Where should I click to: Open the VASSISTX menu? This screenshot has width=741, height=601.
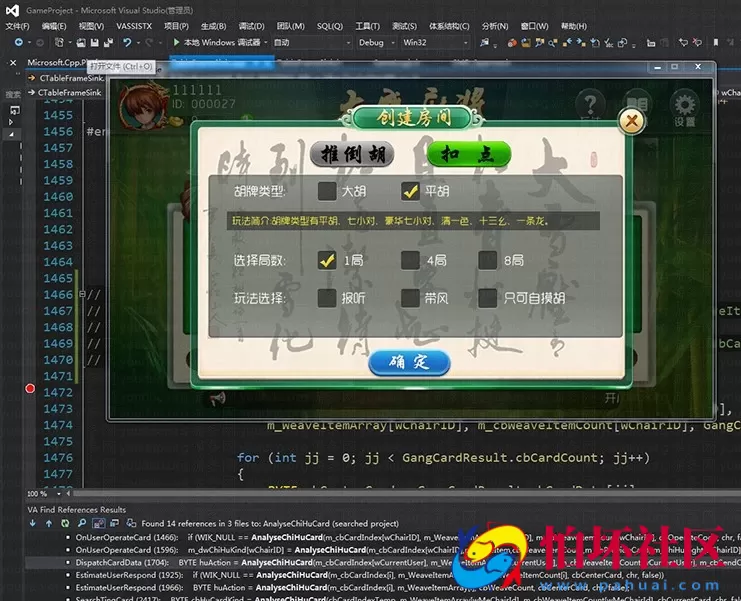coord(134,26)
